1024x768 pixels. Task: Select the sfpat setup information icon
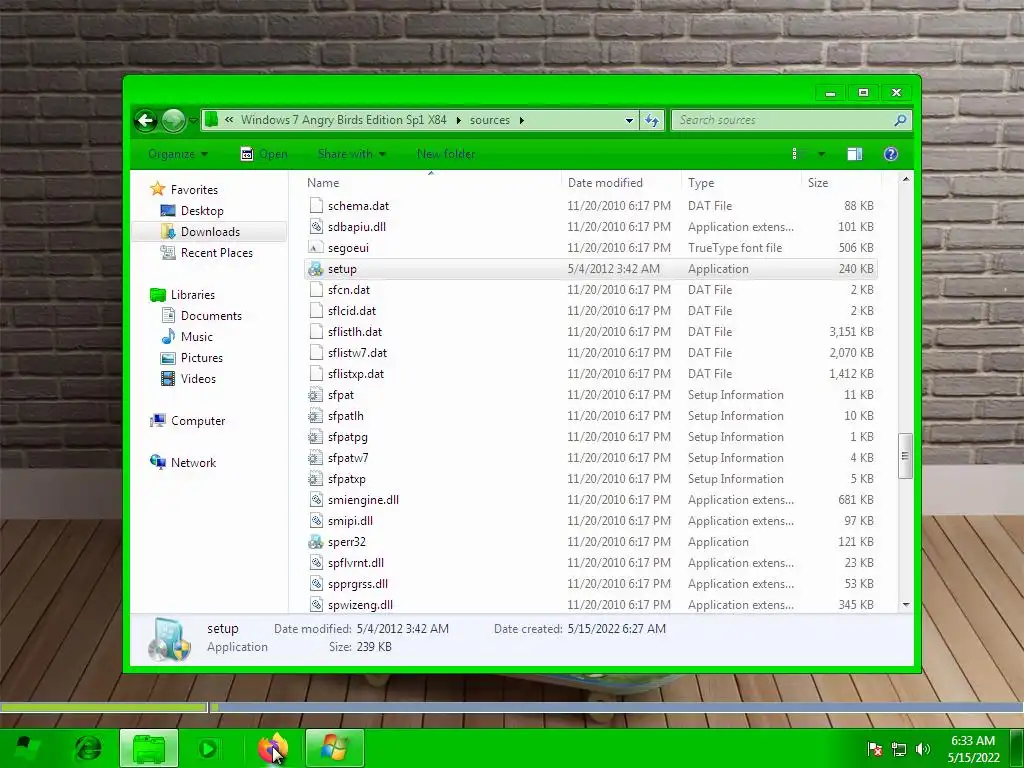point(316,395)
